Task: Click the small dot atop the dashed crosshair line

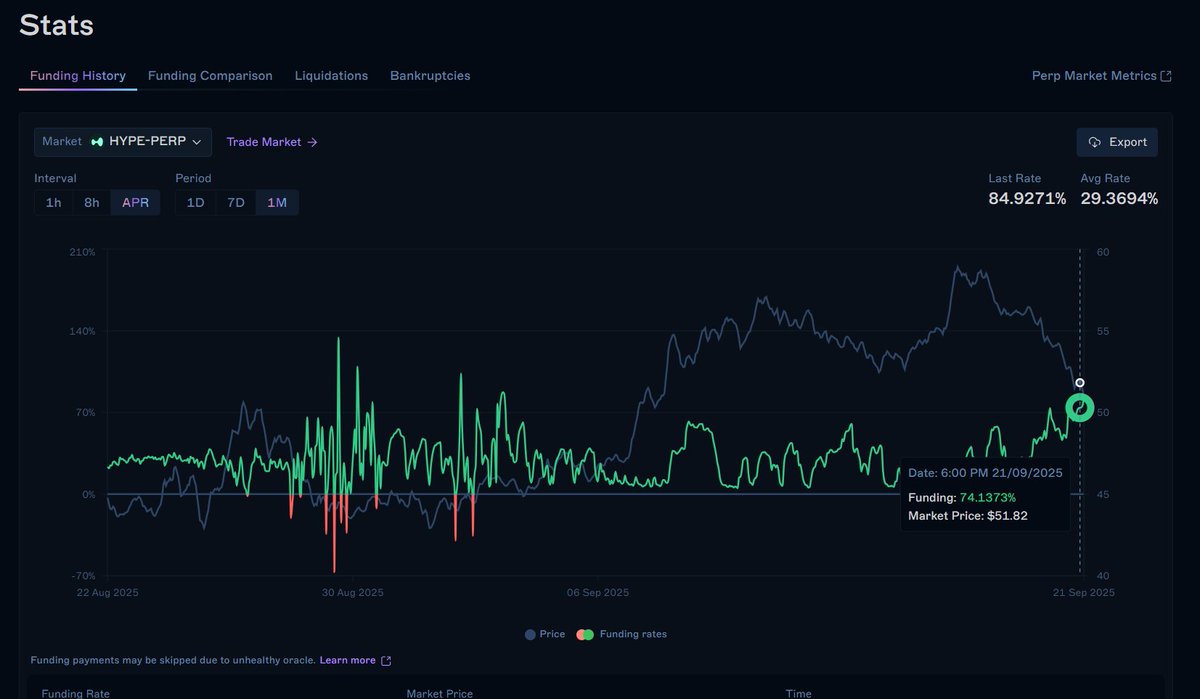Action: tap(1080, 382)
